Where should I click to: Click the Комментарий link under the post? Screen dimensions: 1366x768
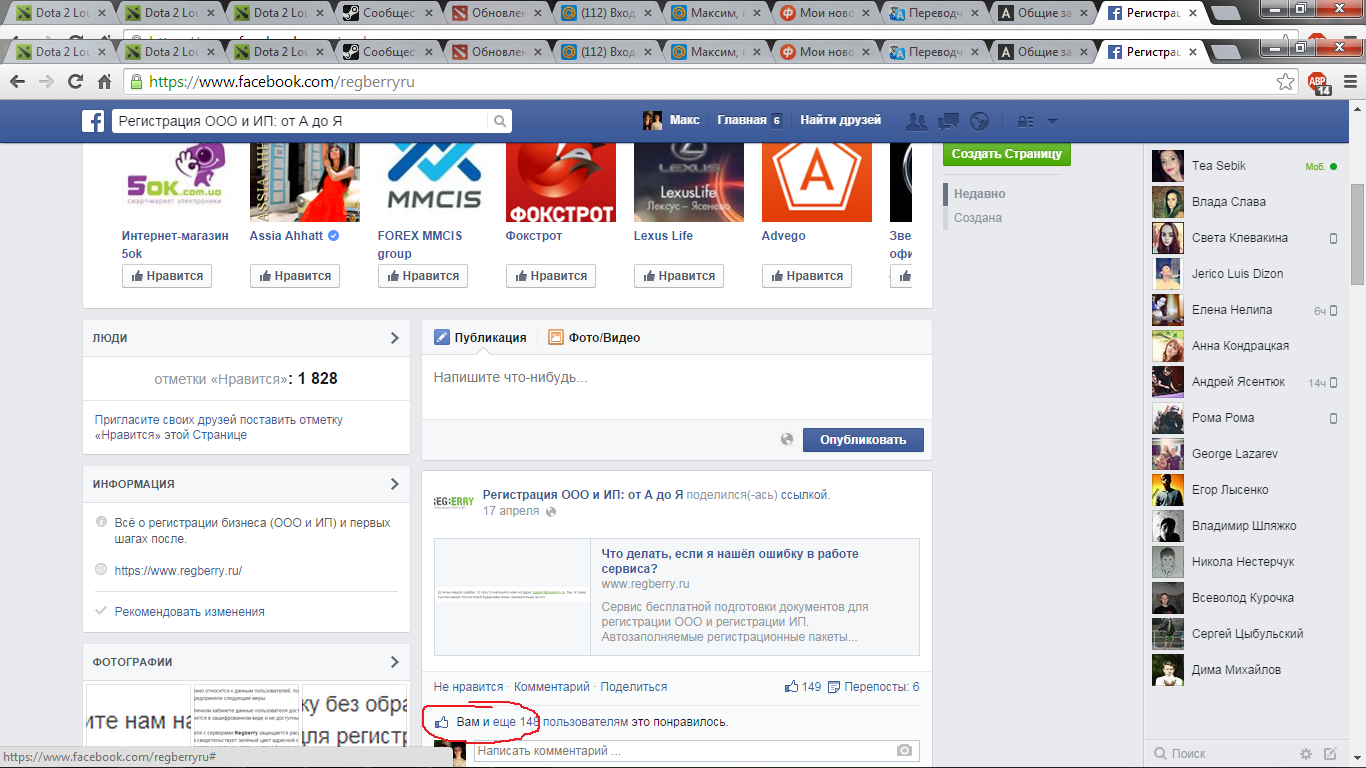552,687
